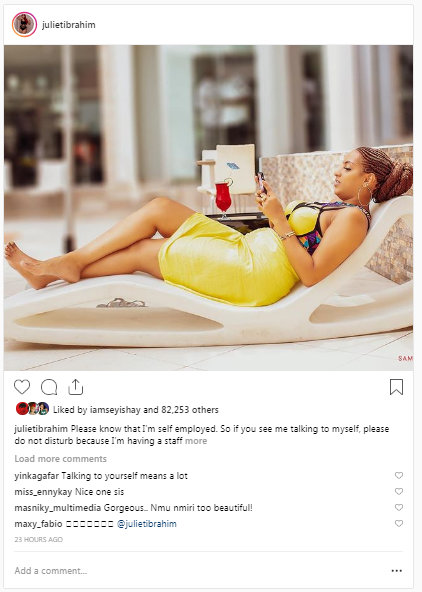Open the 23 HOURS AGO timestamp
This screenshot has width=422, height=592.
[39, 540]
